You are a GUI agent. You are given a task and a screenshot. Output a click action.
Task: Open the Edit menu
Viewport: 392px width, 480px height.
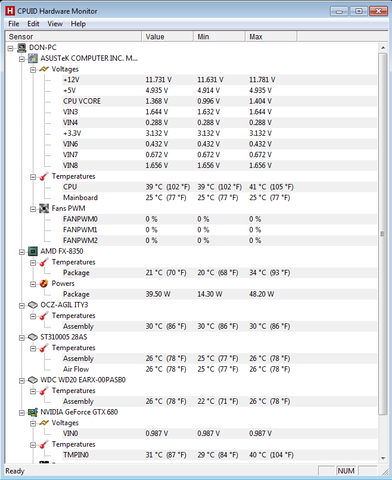pos(33,24)
